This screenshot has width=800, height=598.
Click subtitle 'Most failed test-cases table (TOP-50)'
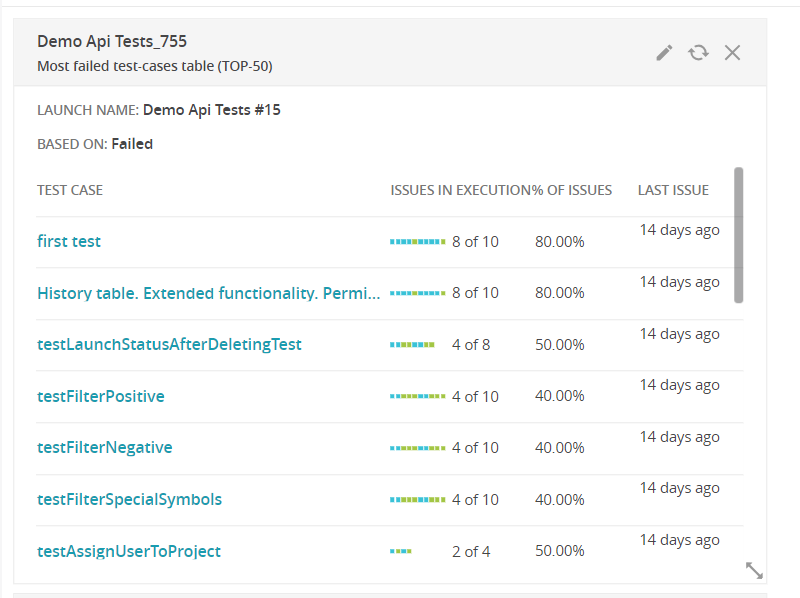point(155,66)
